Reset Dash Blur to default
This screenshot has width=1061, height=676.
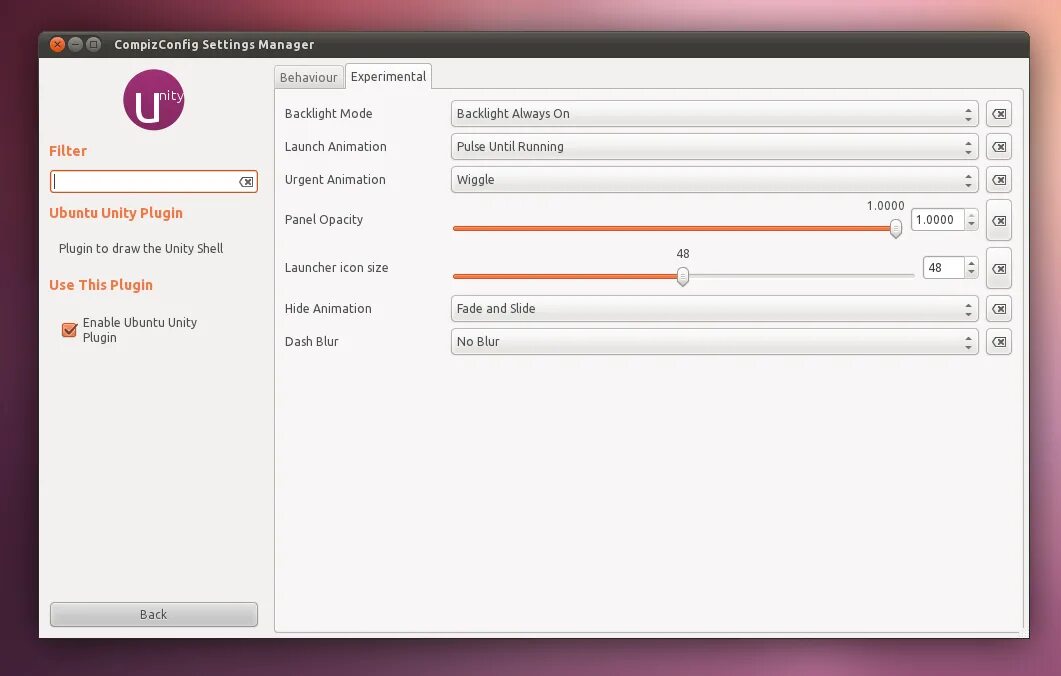[x=998, y=341]
